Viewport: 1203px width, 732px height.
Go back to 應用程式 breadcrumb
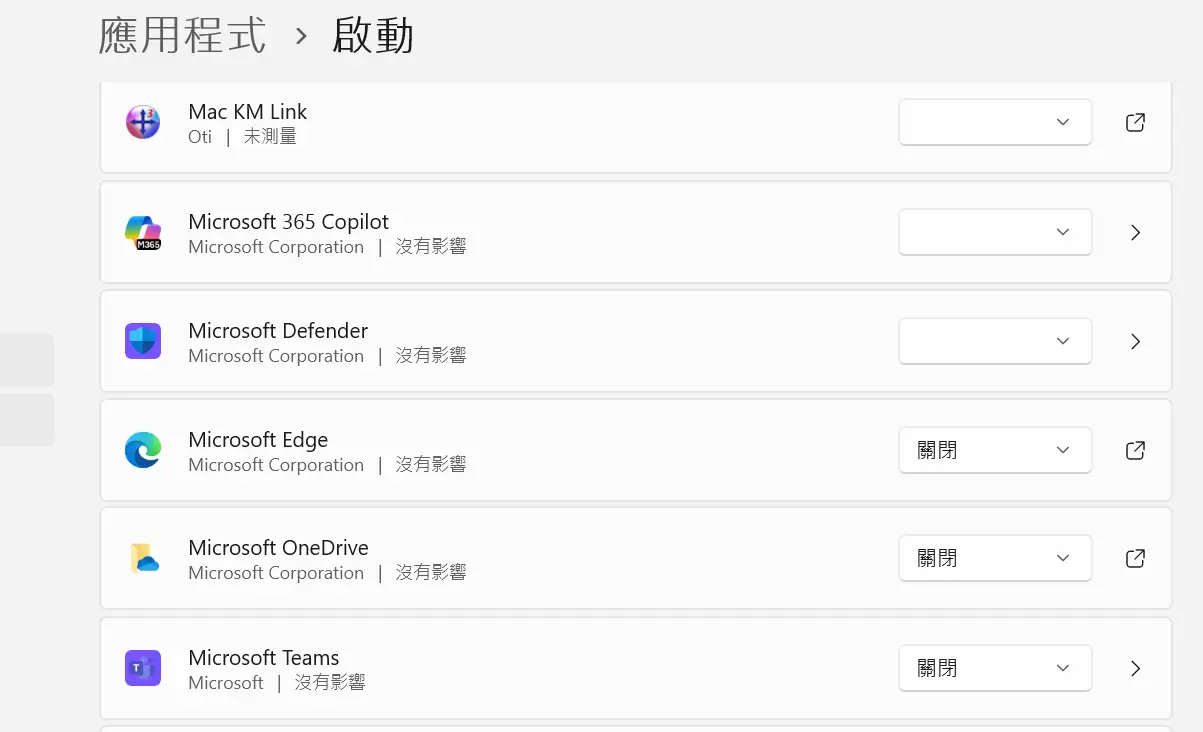click(183, 36)
